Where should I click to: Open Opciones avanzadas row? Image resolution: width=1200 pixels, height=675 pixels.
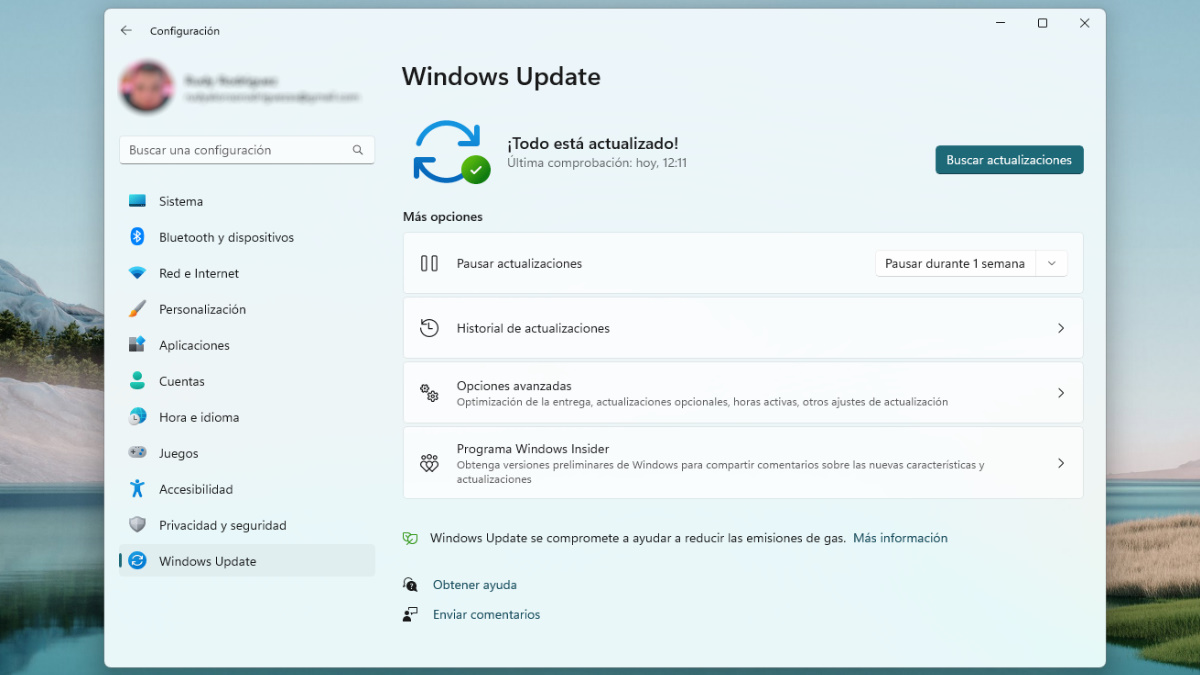pos(743,393)
